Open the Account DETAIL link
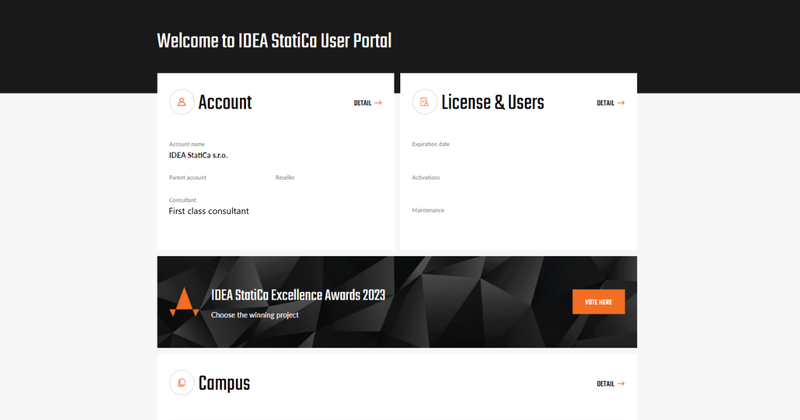This screenshot has width=800, height=420. point(367,103)
